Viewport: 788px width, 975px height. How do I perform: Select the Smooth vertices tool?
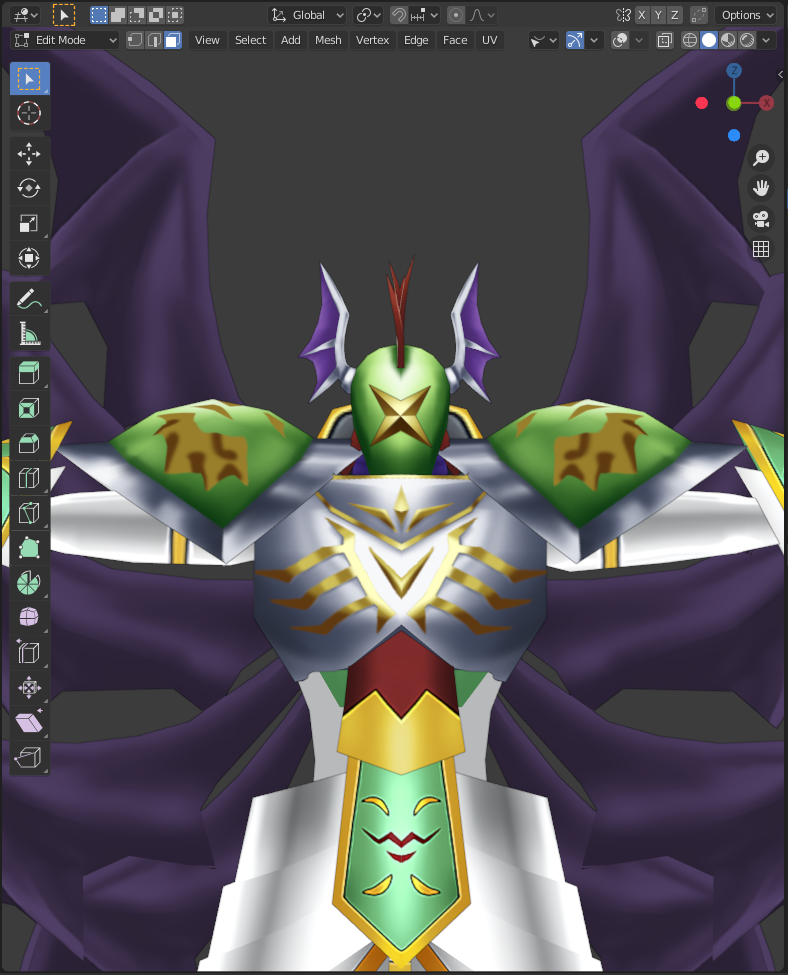(29, 617)
